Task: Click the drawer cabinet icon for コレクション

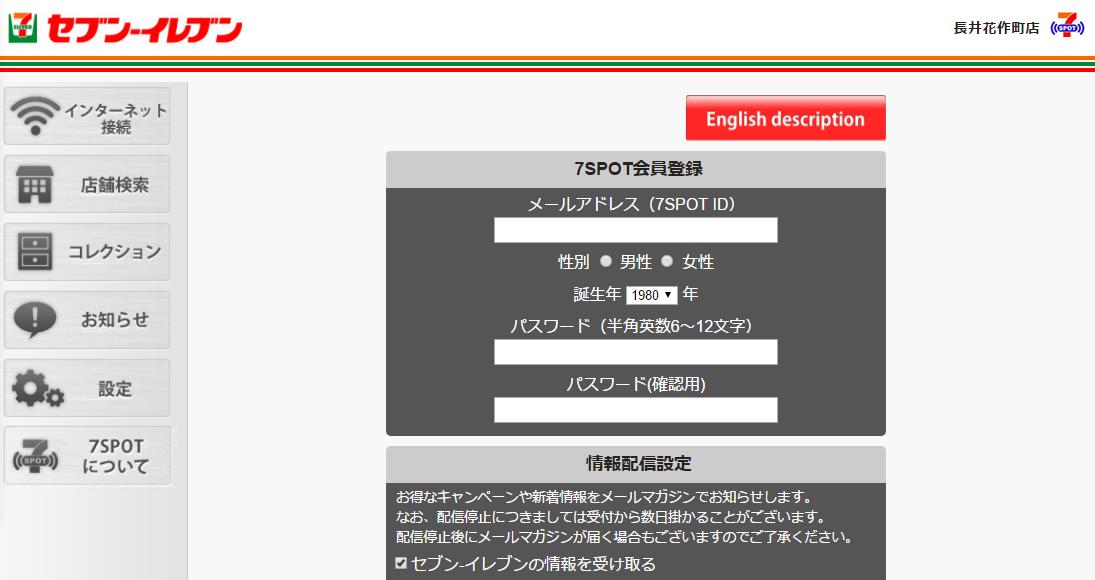Action: tap(36, 252)
